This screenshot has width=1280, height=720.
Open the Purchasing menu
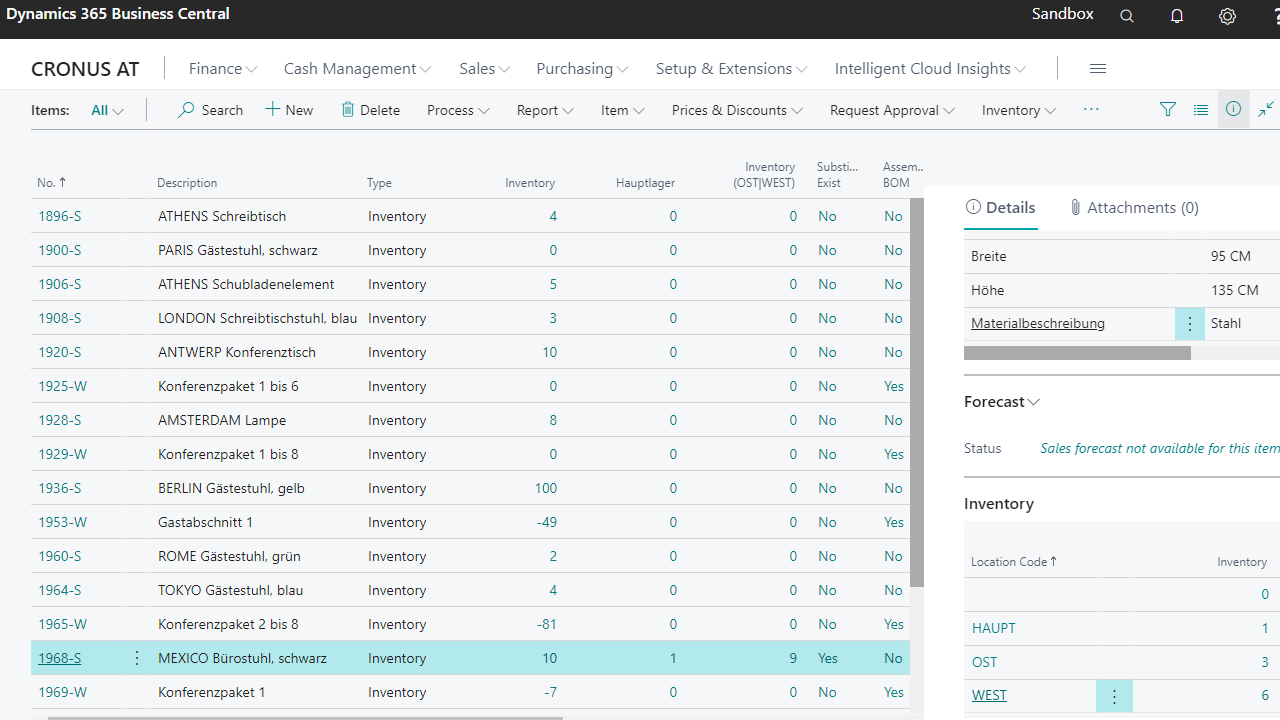[582, 68]
